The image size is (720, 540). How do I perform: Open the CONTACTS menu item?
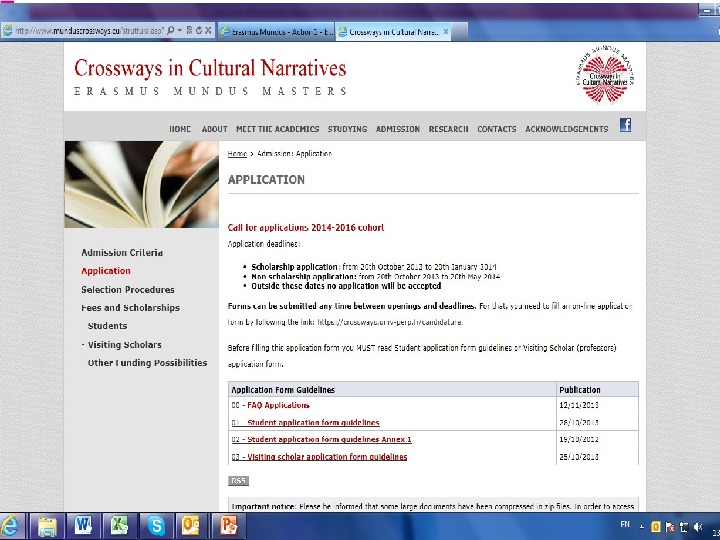pyautogui.click(x=497, y=129)
